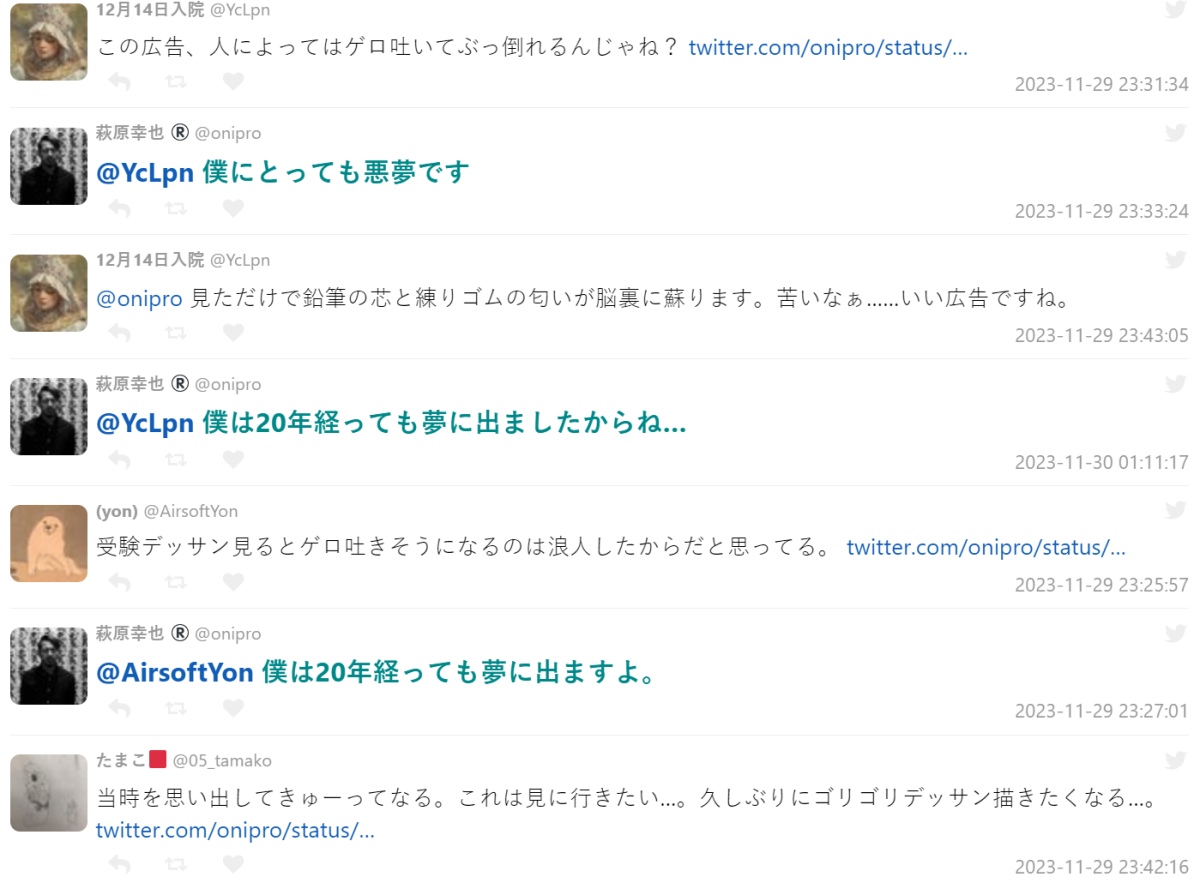Open the @05_tamako user handle
The height and width of the screenshot is (883, 1200).
click(x=222, y=761)
